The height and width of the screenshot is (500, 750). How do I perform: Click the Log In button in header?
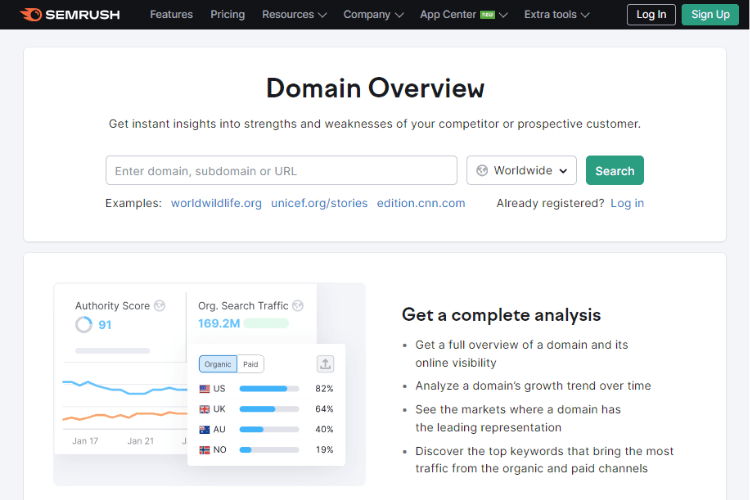coord(651,15)
